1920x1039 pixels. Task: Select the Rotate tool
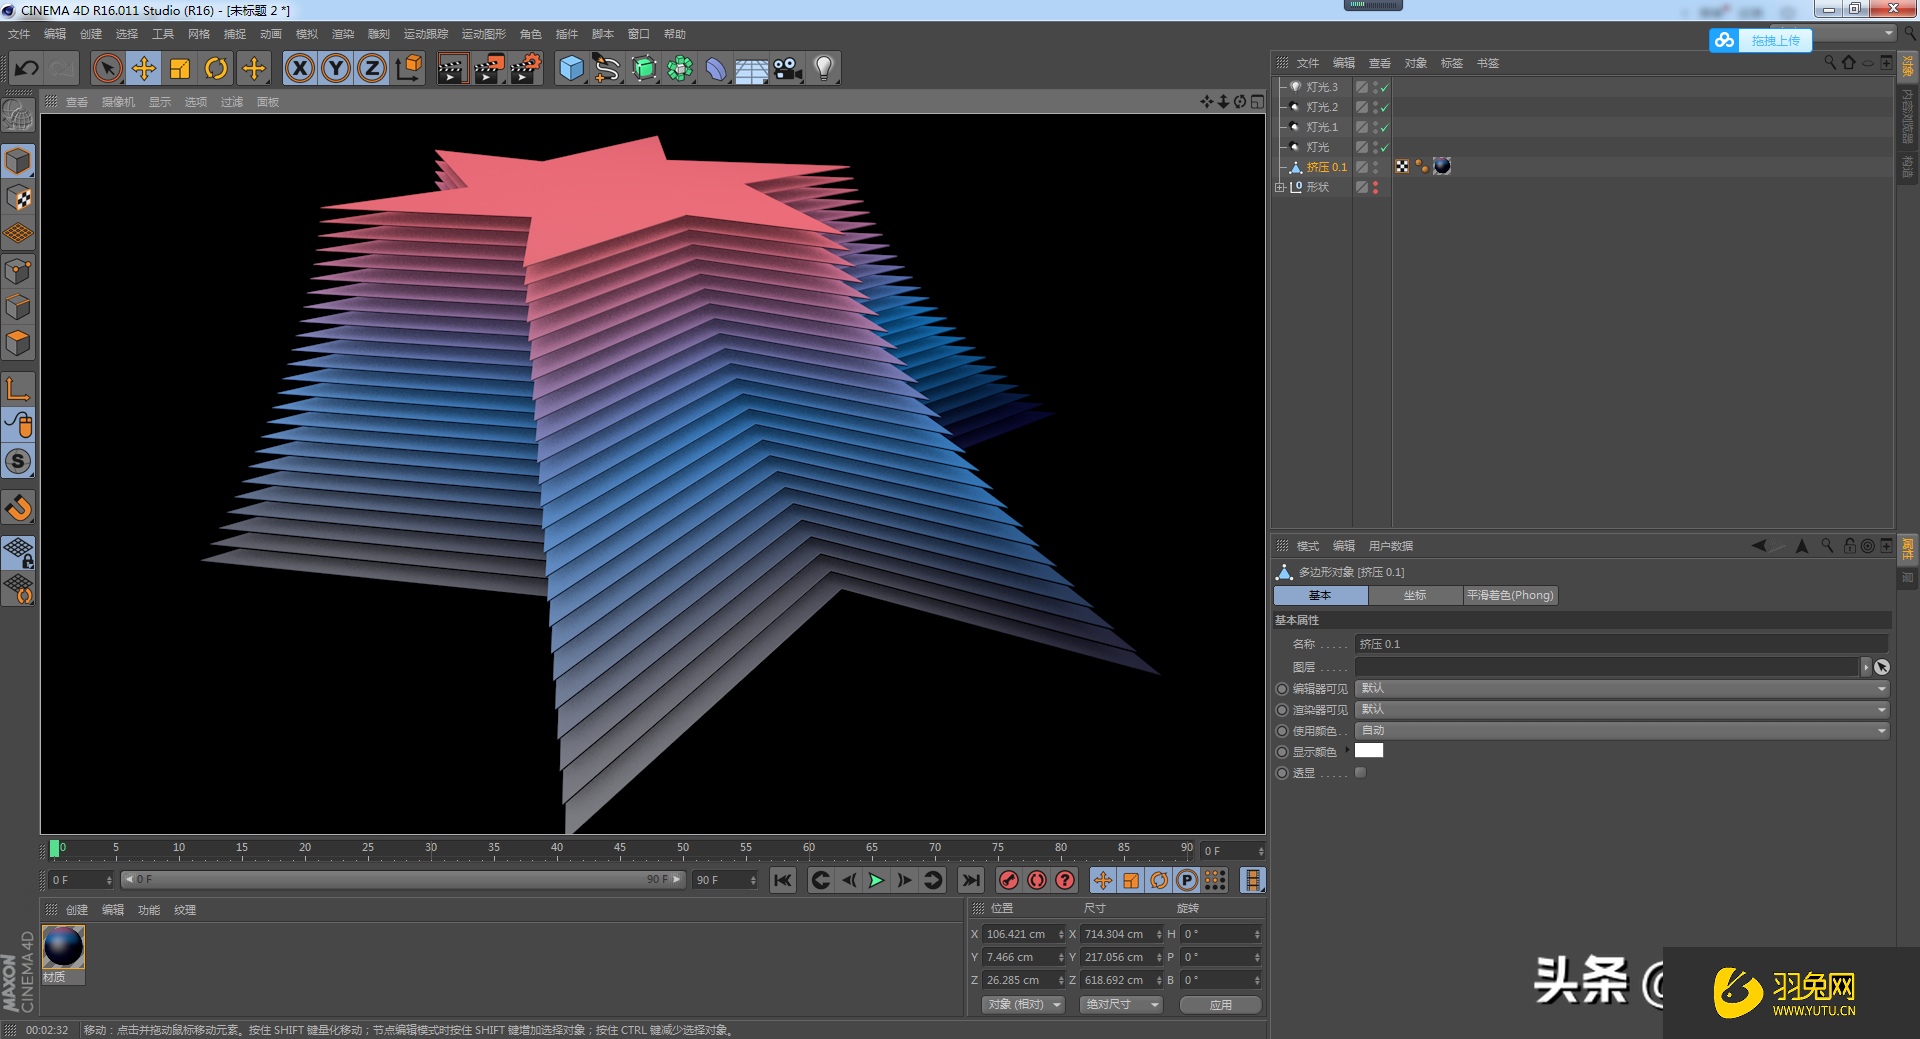click(216, 68)
